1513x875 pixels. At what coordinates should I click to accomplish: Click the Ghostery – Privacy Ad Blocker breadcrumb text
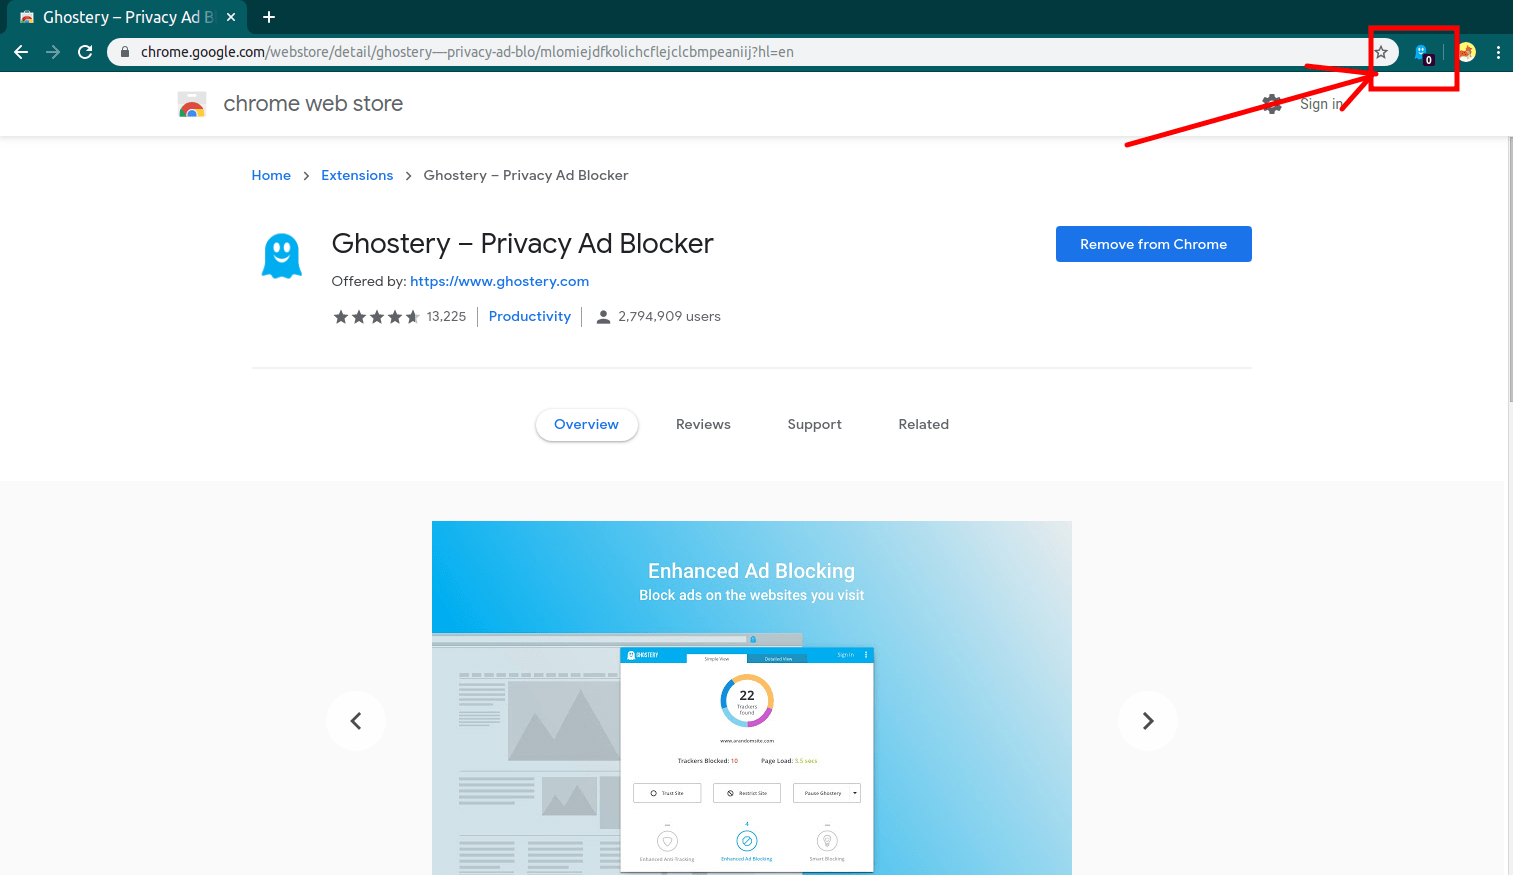click(x=526, y=175)
